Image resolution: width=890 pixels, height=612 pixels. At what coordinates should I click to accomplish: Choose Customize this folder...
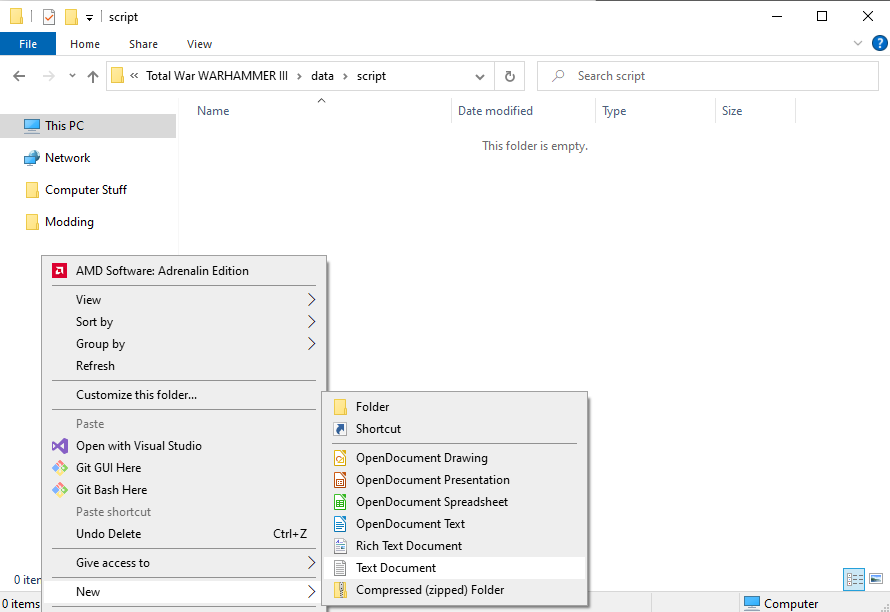click(x=184, y=395)
